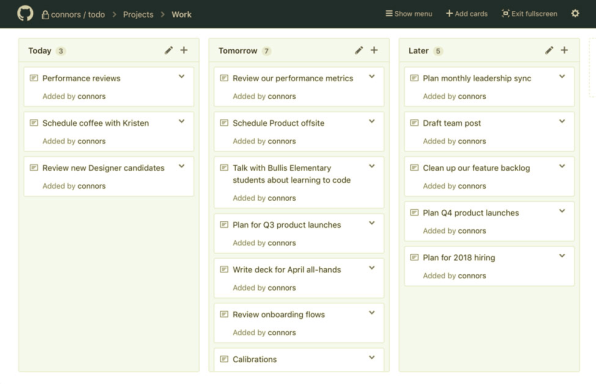Expand options for Performance reviews card

click(x=182, y=76)
